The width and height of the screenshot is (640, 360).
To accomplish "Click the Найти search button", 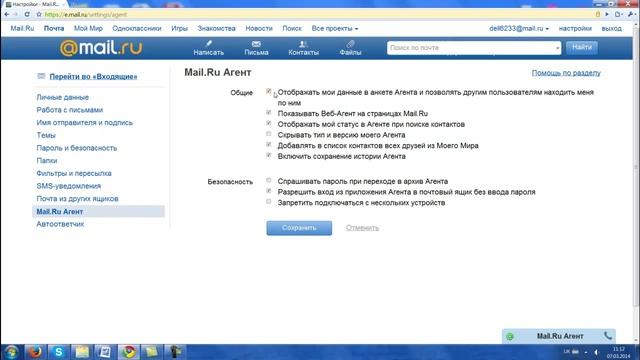I will point(582,48).
